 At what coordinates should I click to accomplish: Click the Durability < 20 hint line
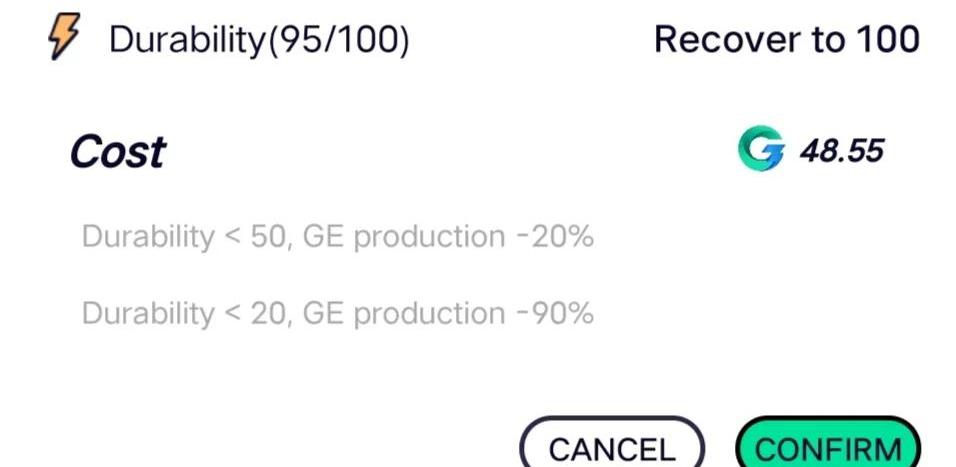click(x=337, y=314)
